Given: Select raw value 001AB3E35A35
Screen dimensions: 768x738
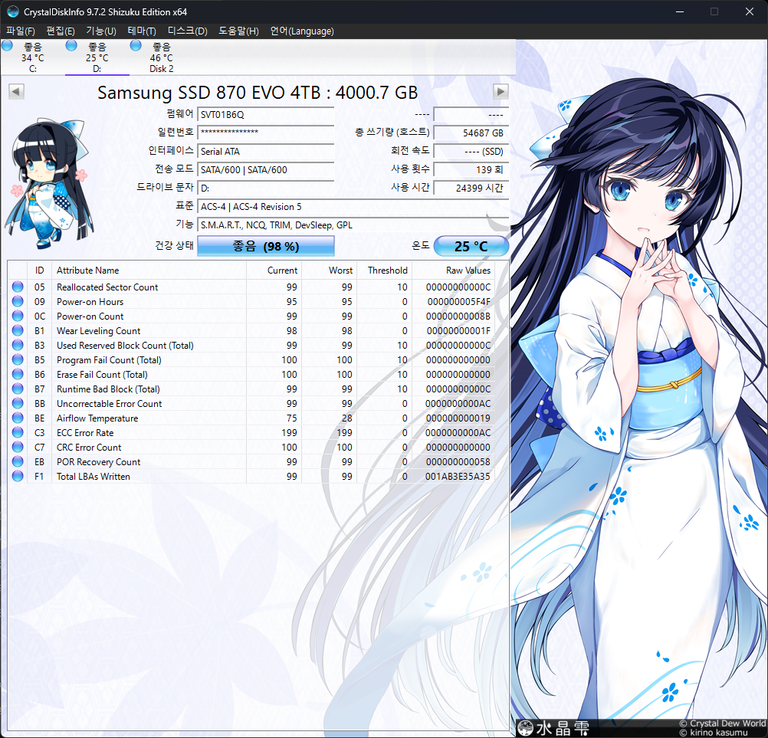Looking at the screenshot, I should click(457, 476).
